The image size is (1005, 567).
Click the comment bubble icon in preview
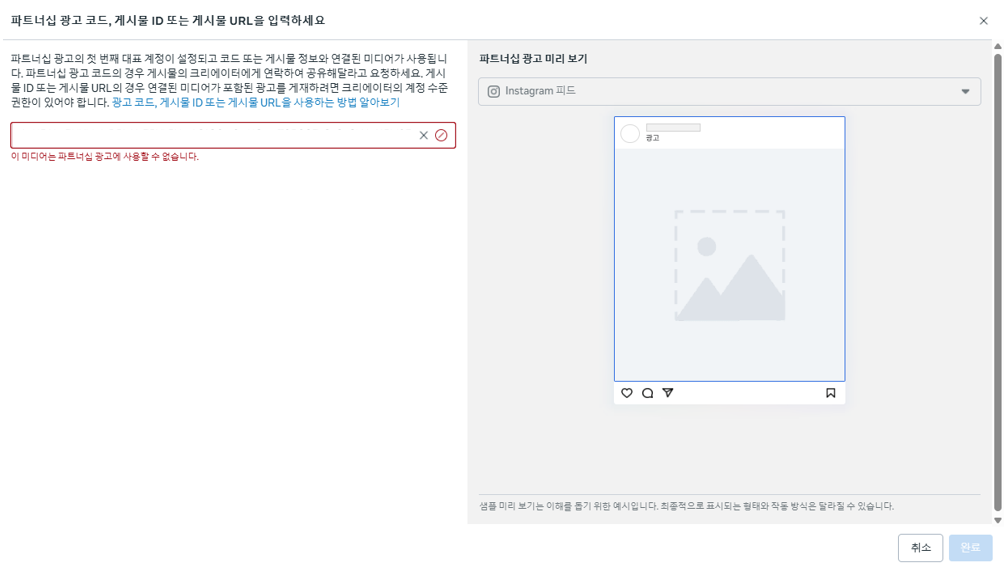(x=647, y=393)
